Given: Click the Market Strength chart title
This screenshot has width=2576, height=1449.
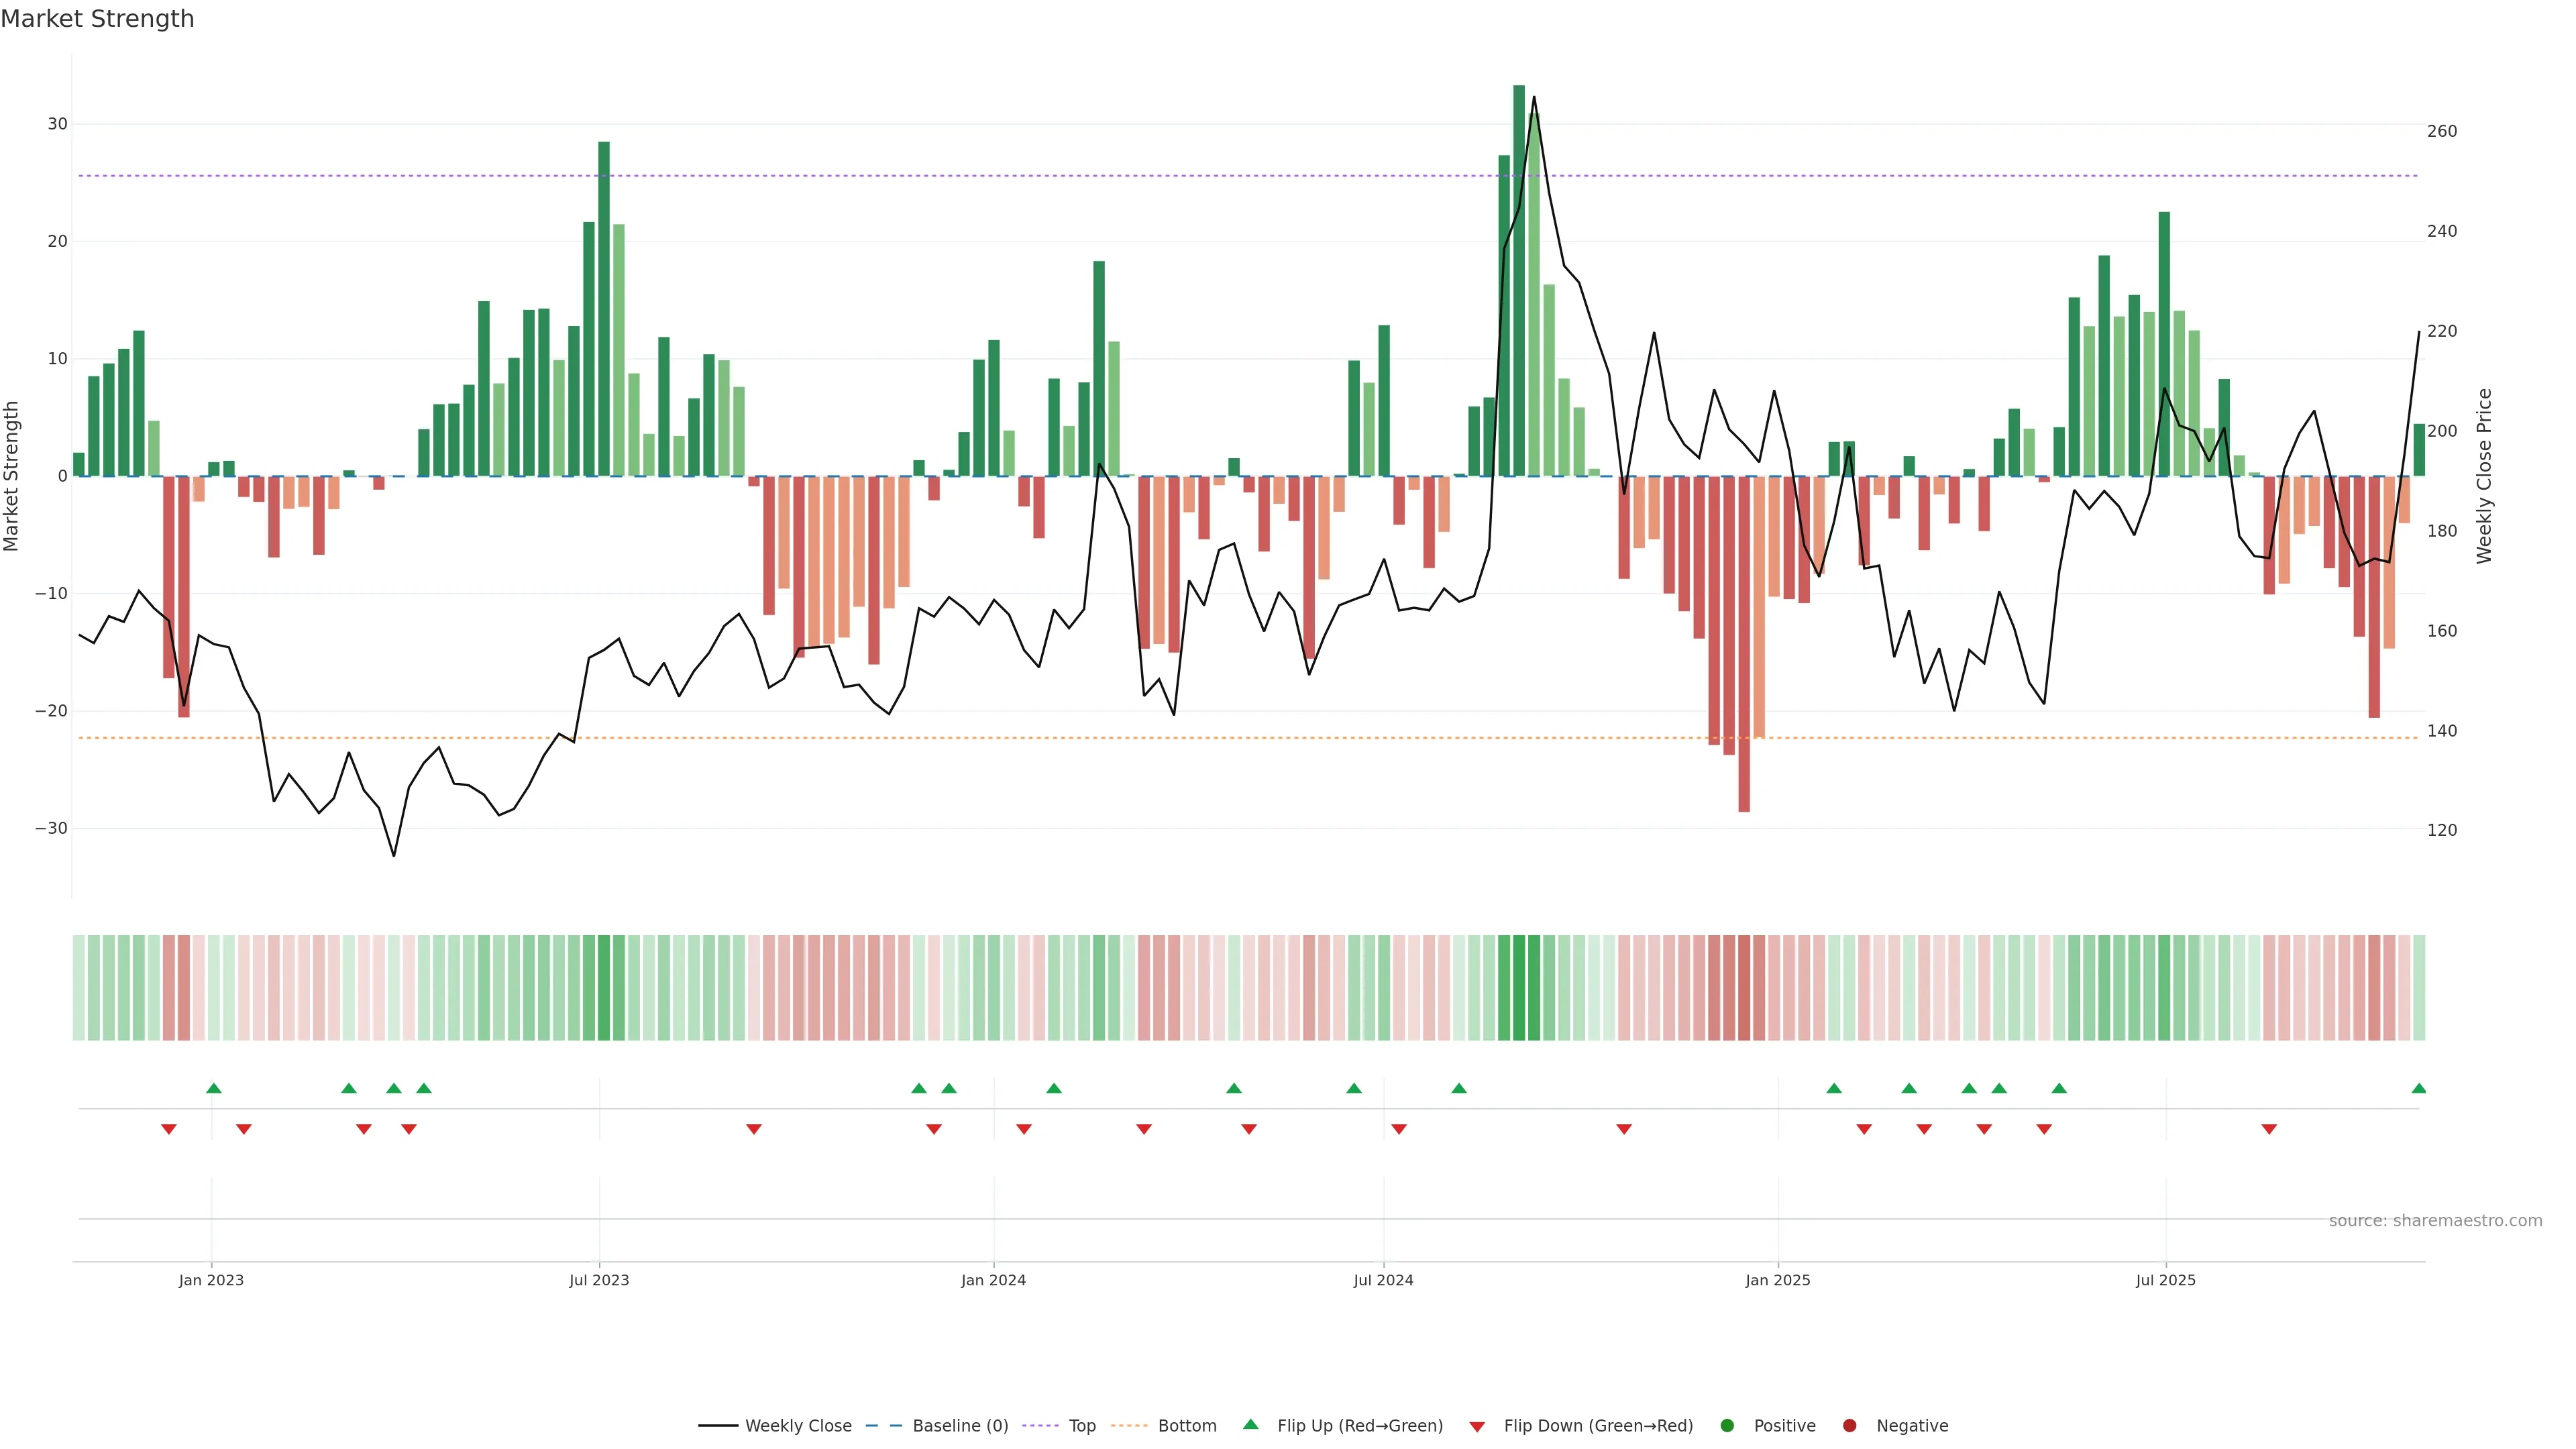Looking at the screenshot, I should click(97, 19).
